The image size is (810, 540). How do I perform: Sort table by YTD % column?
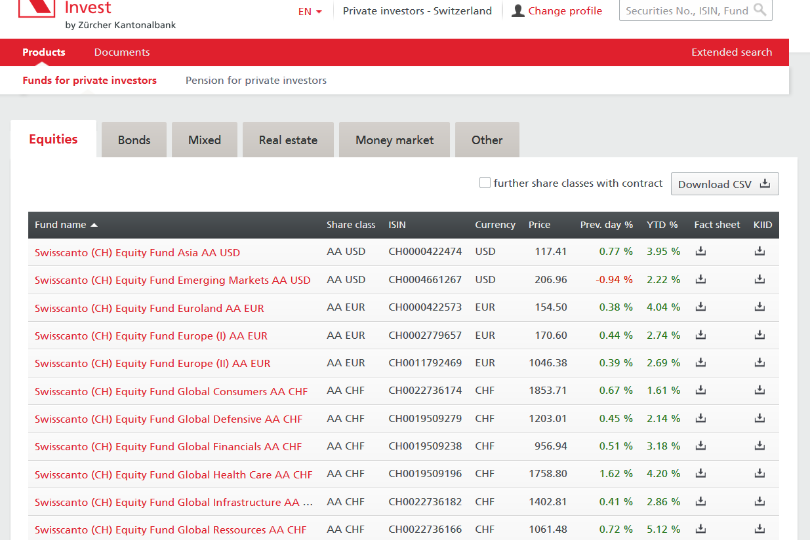[662, 225]
